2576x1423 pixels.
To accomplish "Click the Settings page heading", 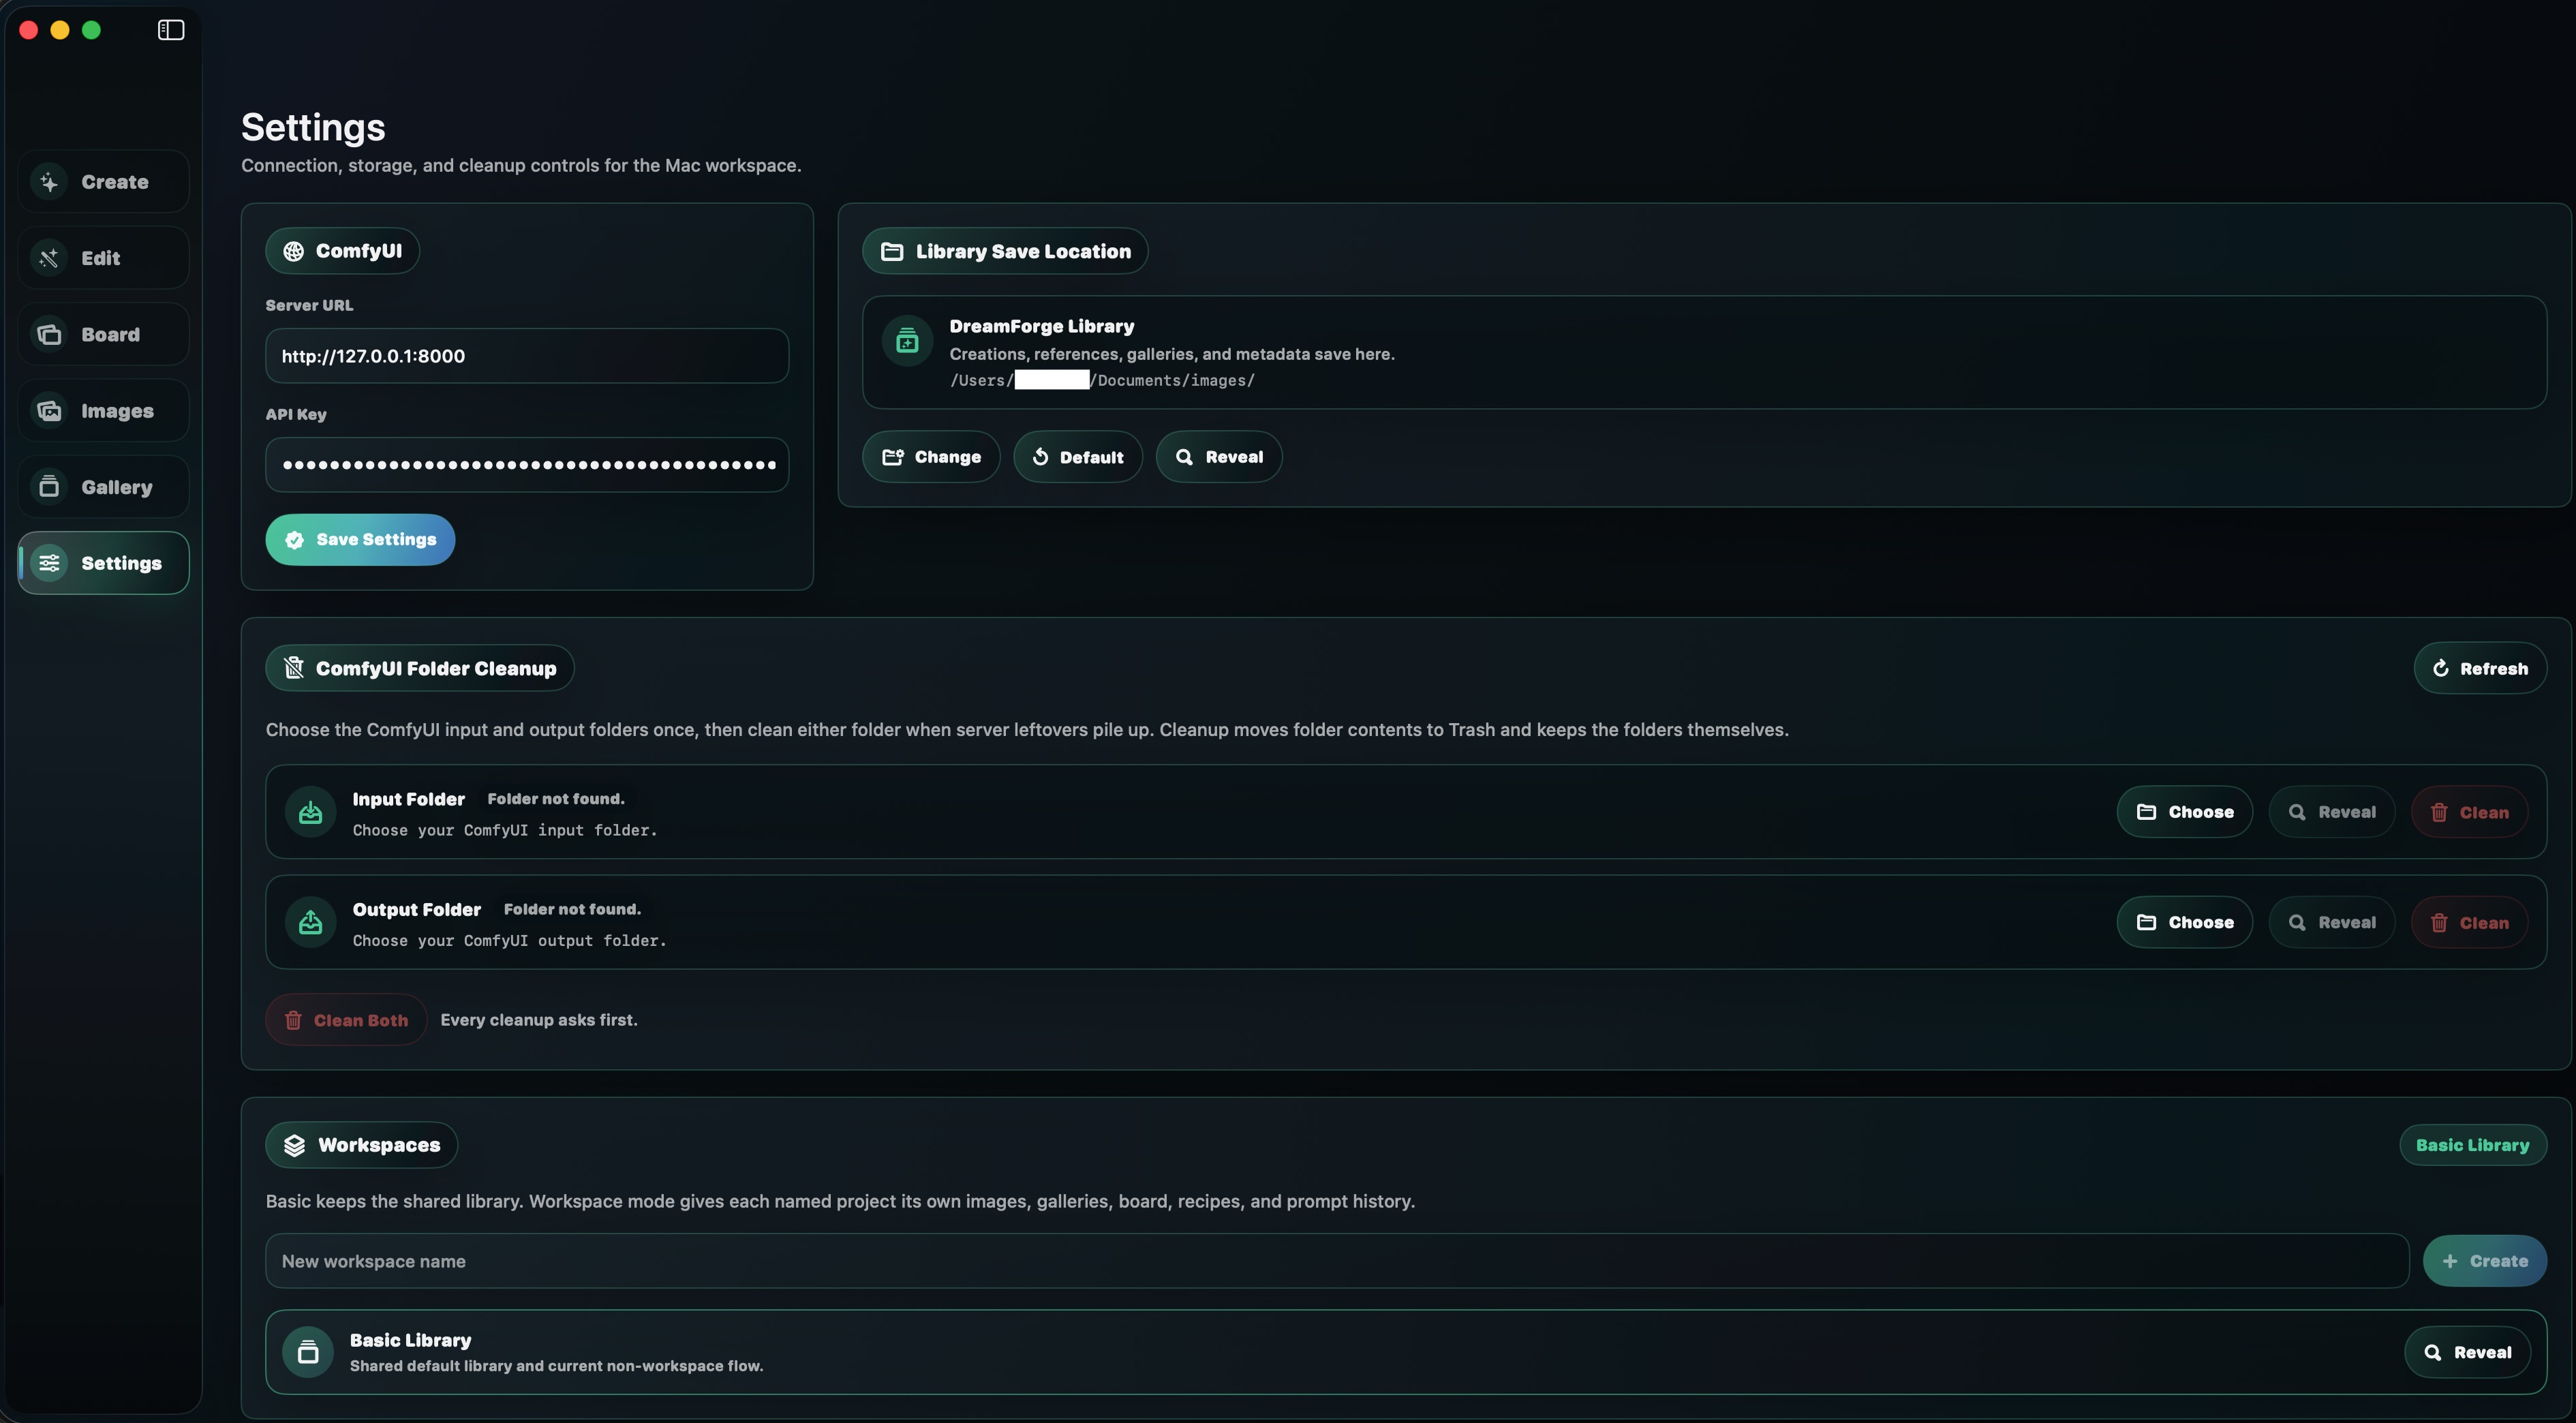I will coord(313,127).
